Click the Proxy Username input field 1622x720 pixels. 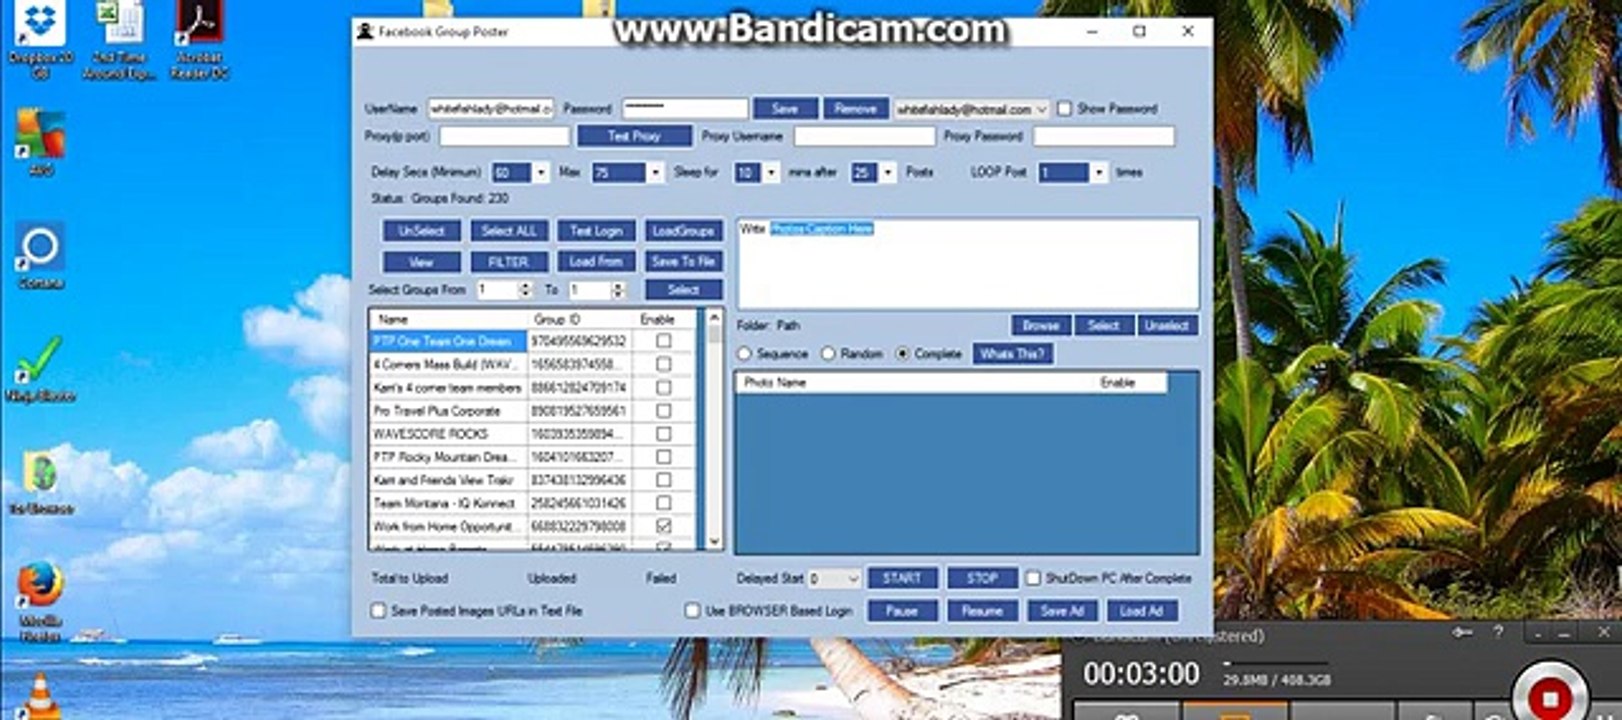tap(864, 136)
